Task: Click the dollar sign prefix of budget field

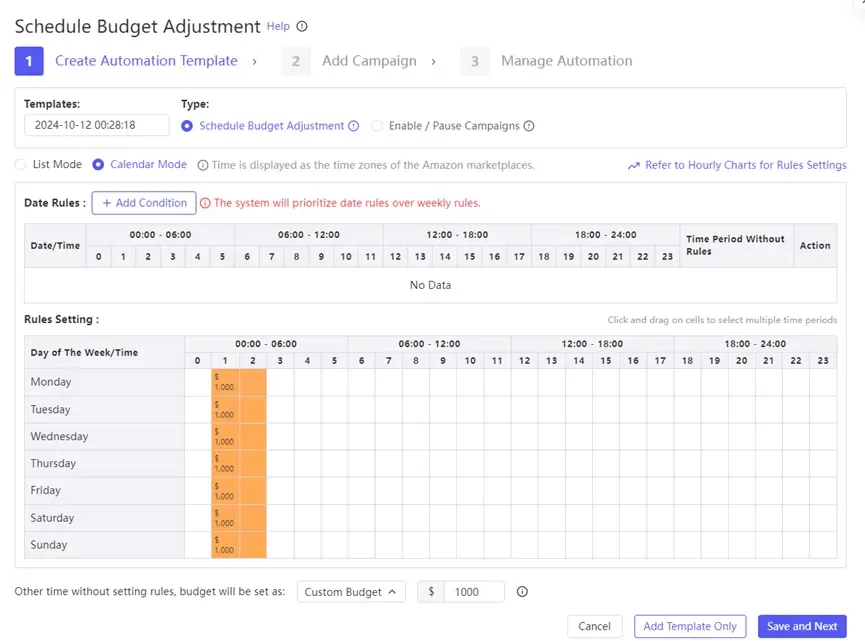Action: (x=431, y=591)
